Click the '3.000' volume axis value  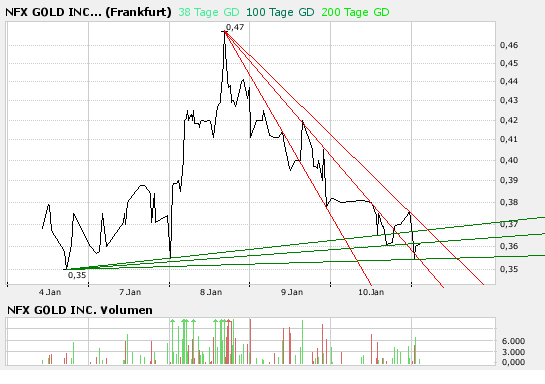tap(513, 352)
